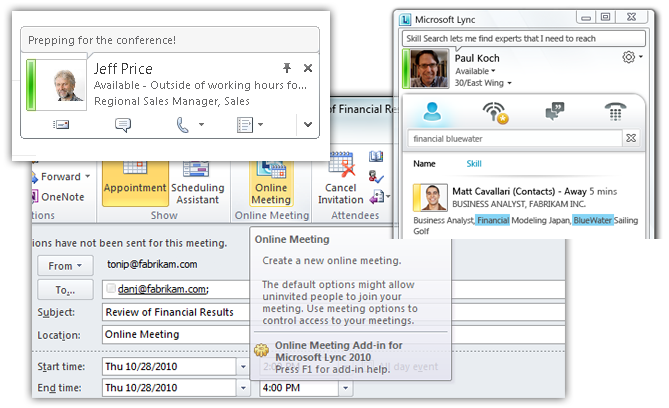
Task: Click highlighted BlueWater skill keyword
Action: click(592, 220)
